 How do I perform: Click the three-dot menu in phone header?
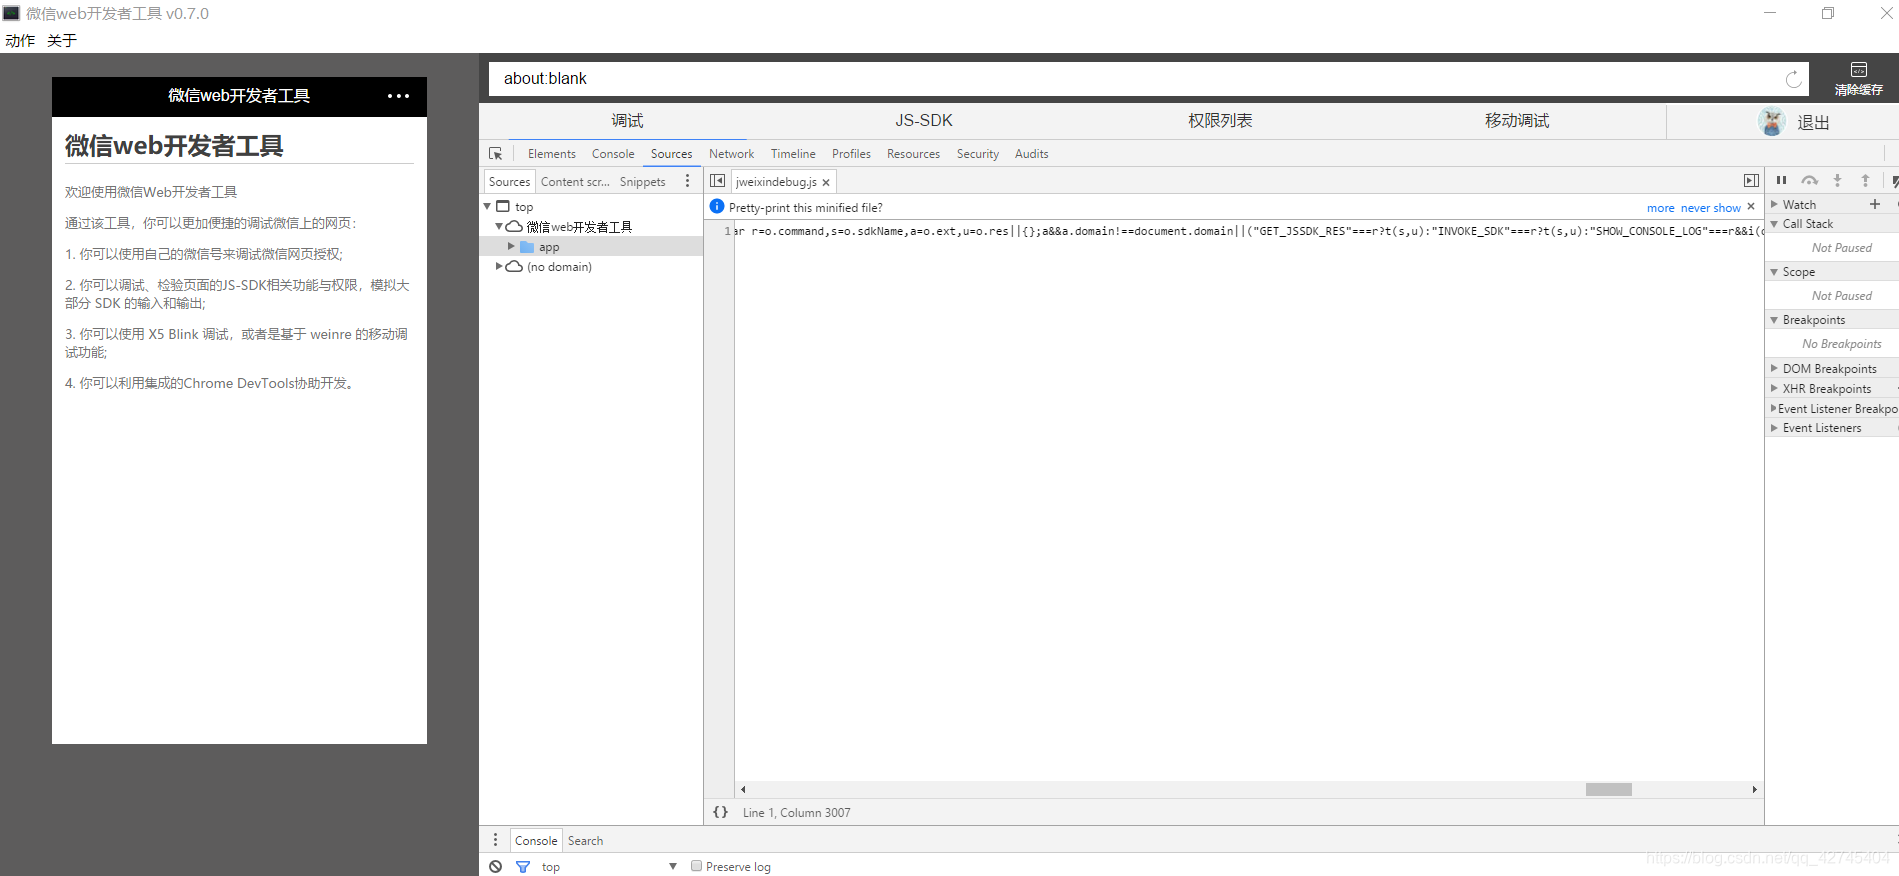(x=398, y=96)
